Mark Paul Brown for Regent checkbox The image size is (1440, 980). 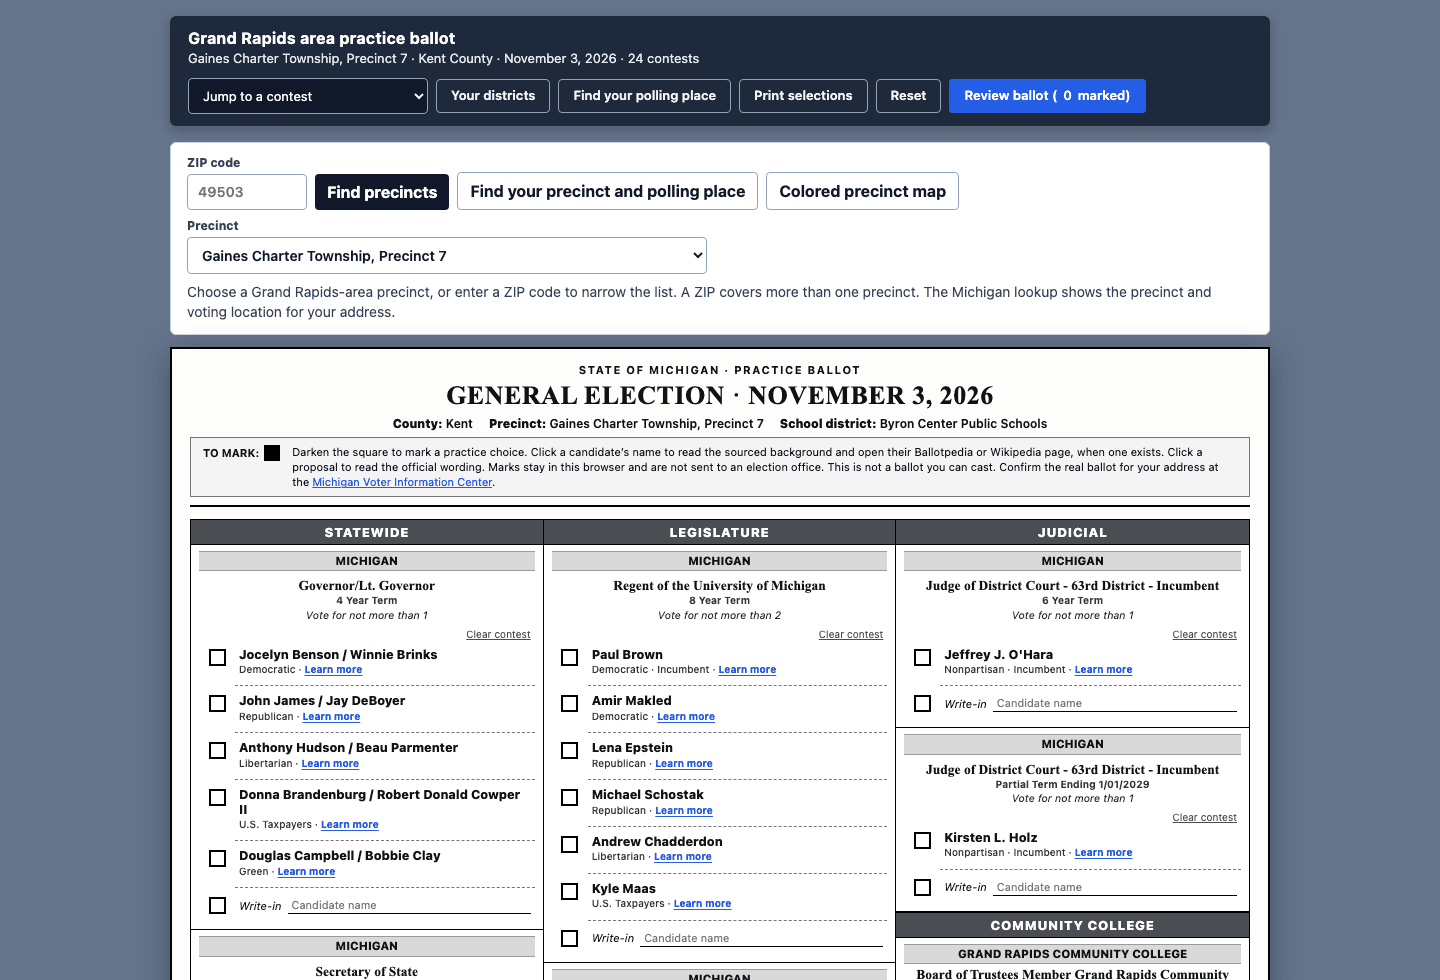570,657
